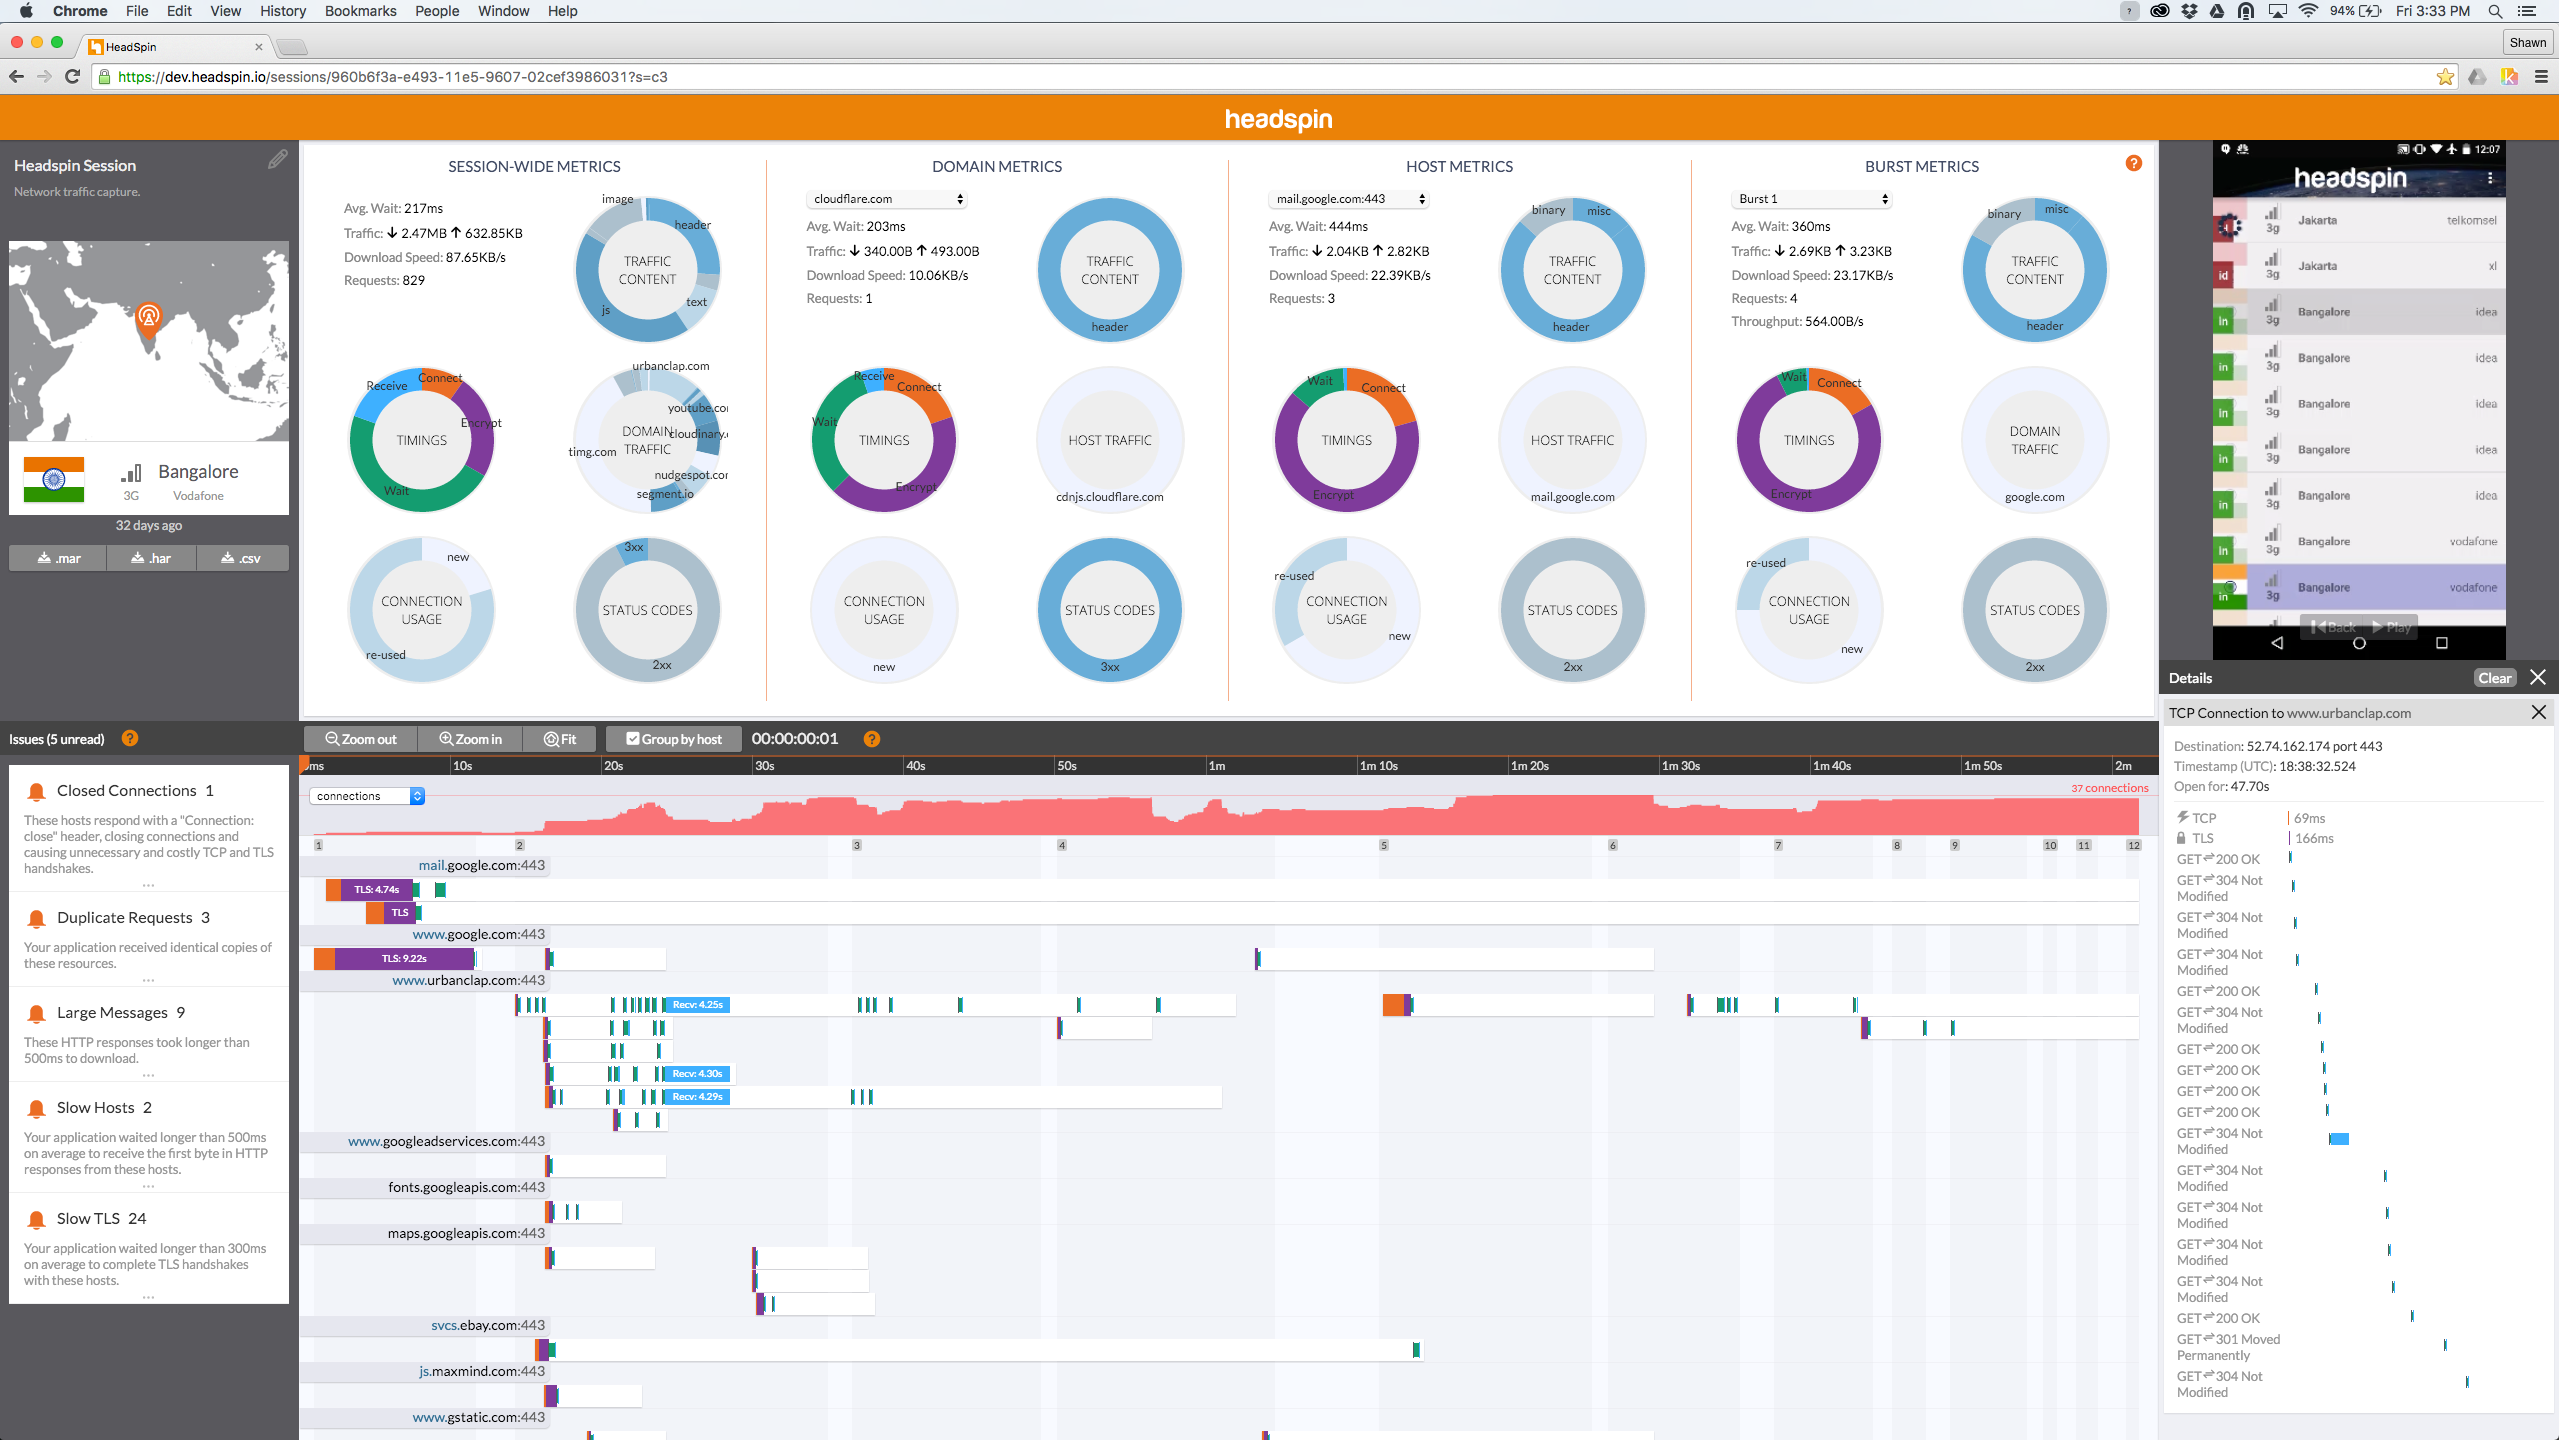Click the Fit timeline button
Screen dimensions: 2559x1440
[x=560, y=739]
